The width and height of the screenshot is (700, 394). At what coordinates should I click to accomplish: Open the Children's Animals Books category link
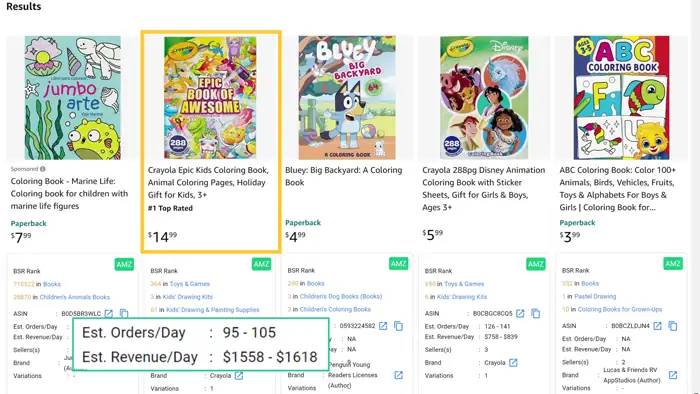[75, 297]
